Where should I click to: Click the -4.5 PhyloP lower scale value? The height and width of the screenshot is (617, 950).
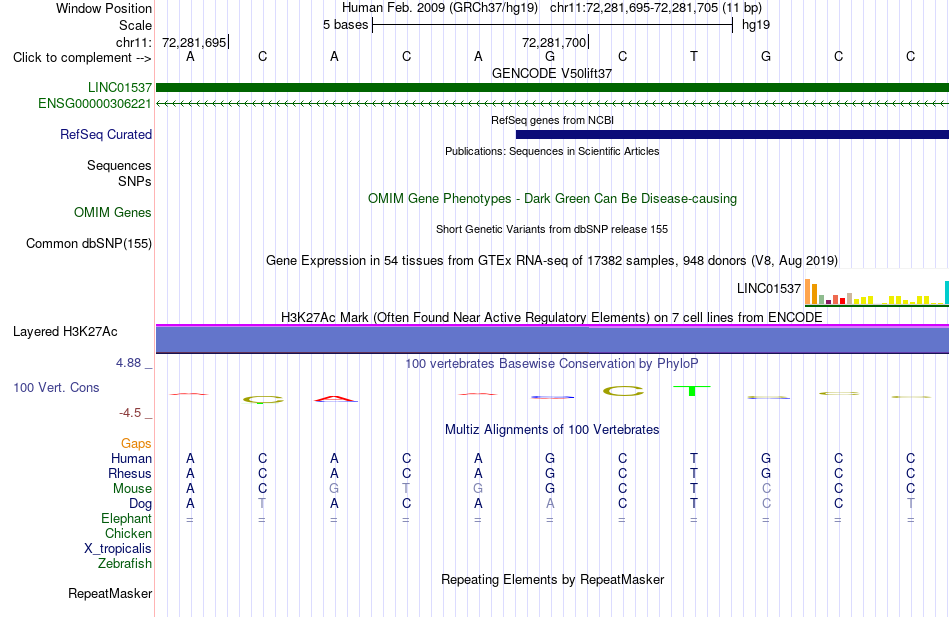pyautogui.click(x=130, y=413)
